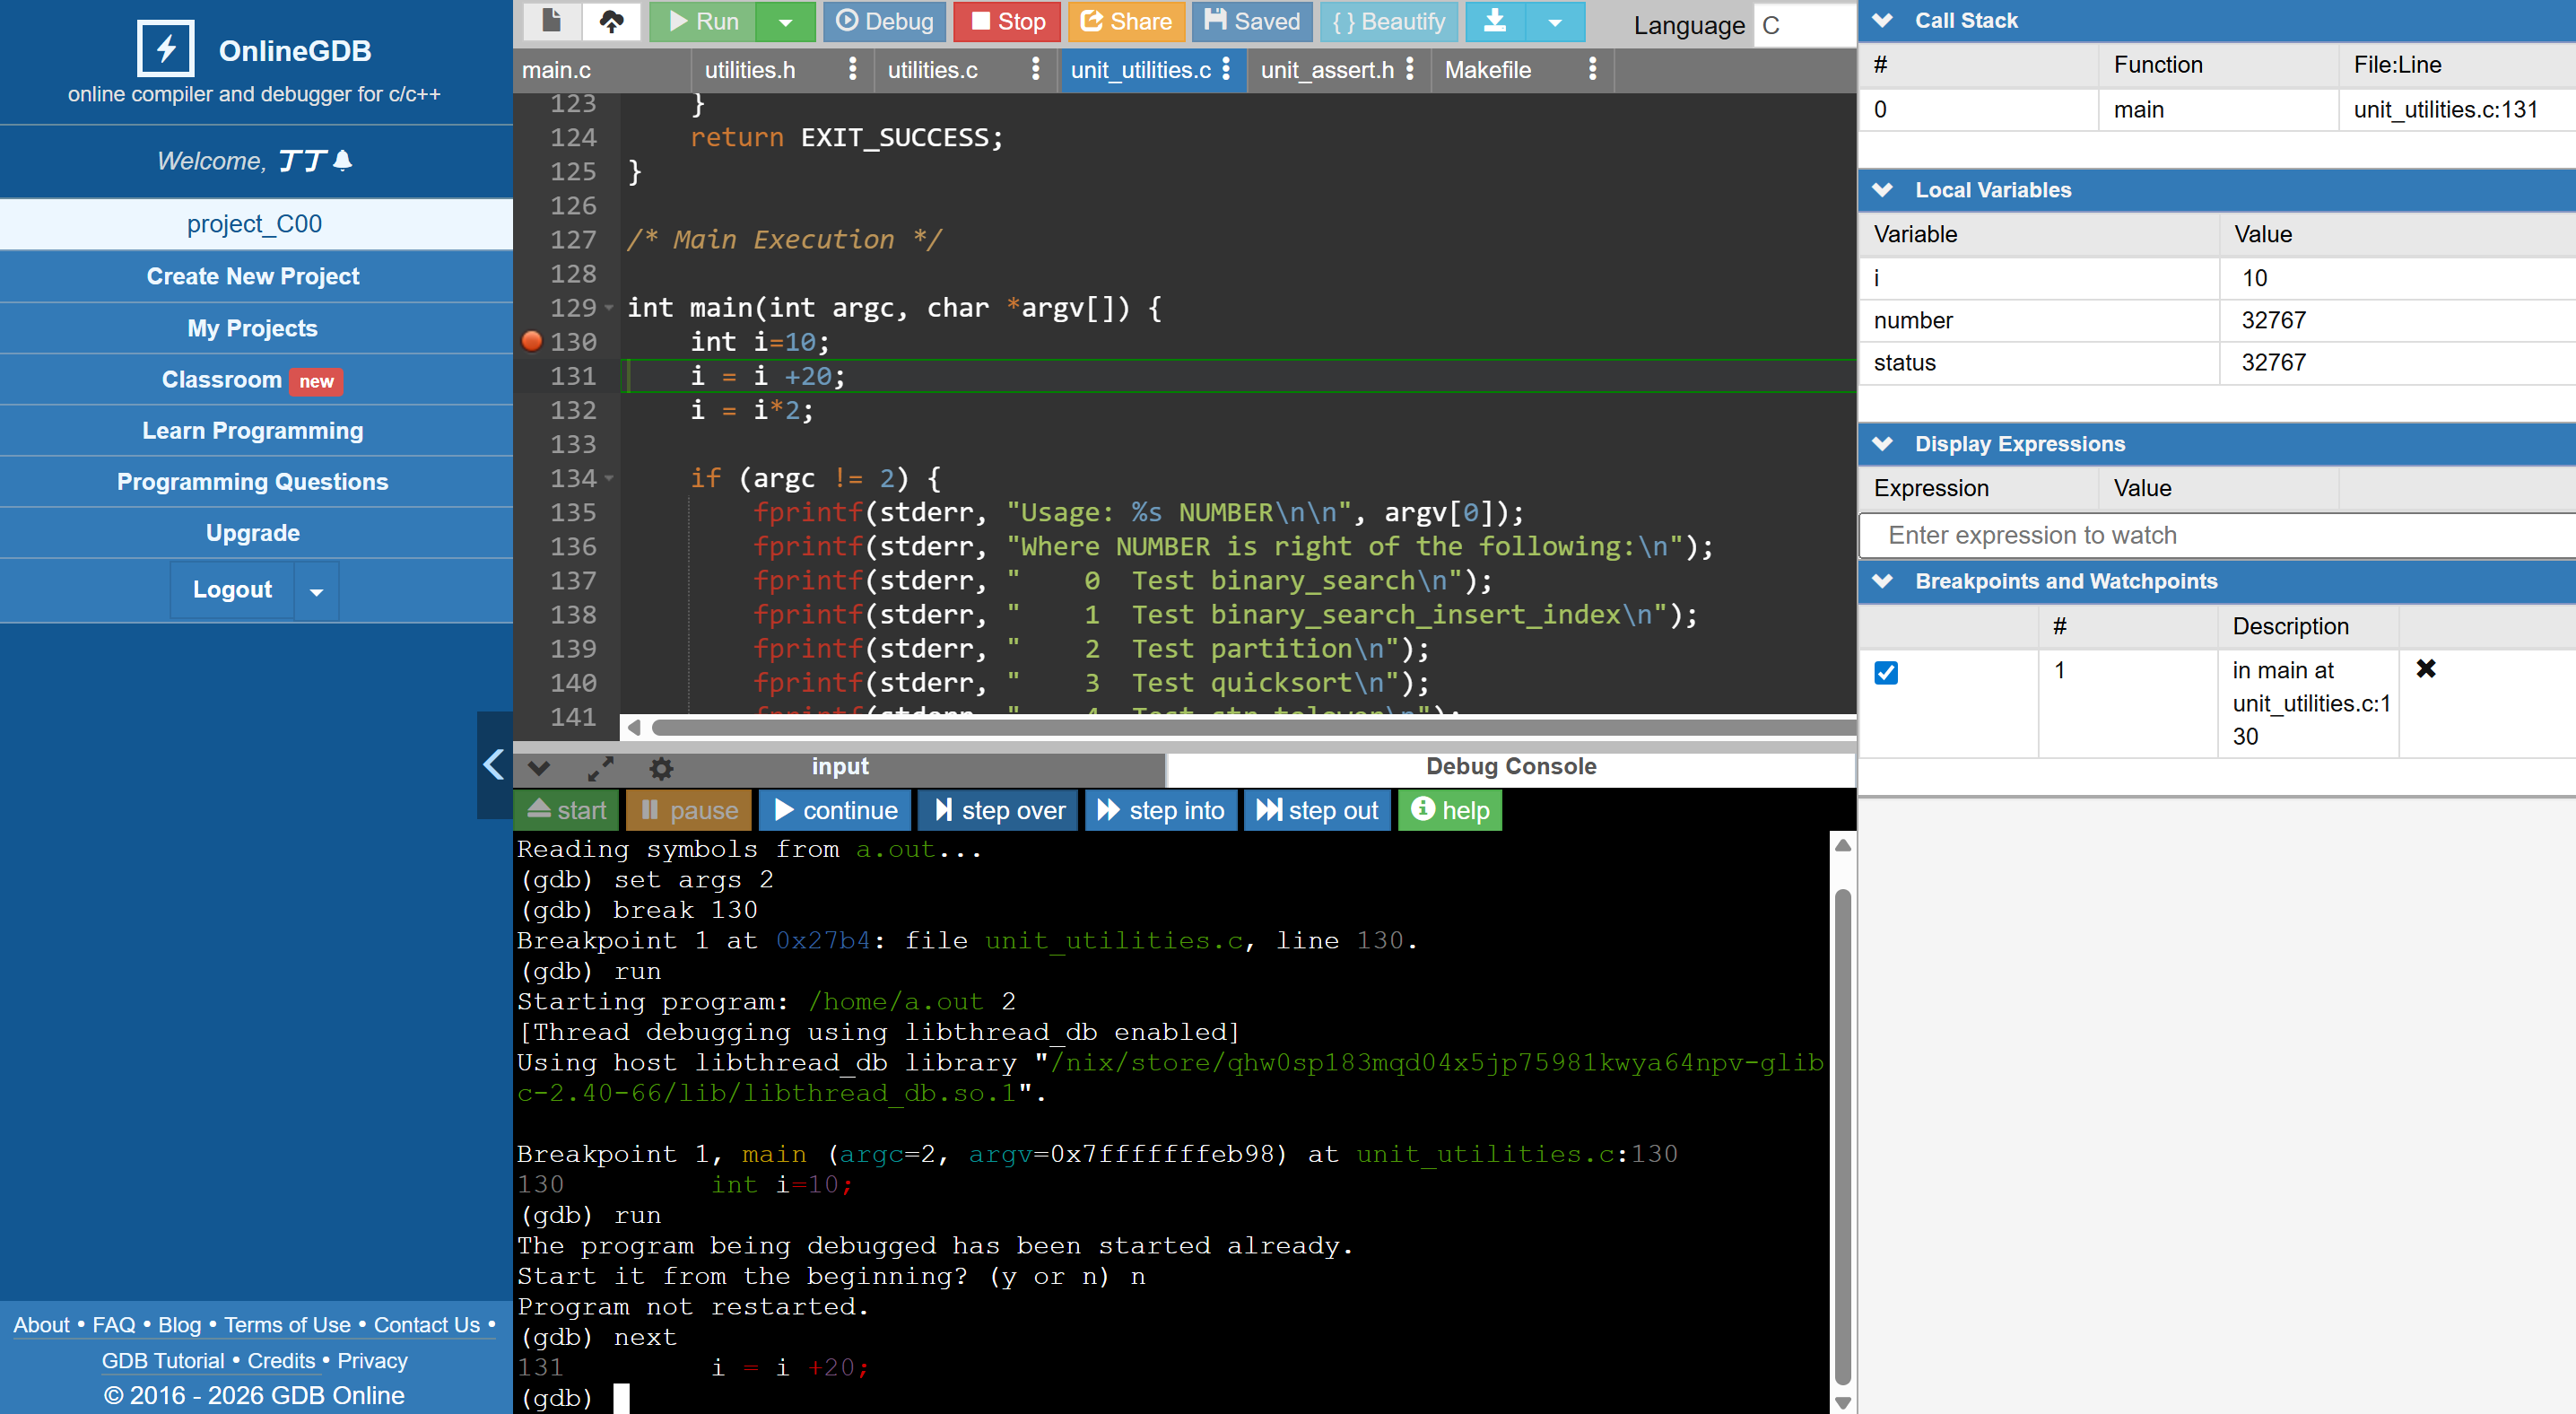The image size is (2576, 1414).
Task: Collapse left sidebar arrow
Action: point(494,765)
